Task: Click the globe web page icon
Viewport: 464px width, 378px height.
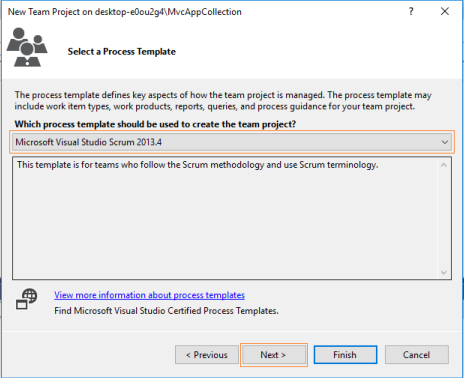Action: 27,299
